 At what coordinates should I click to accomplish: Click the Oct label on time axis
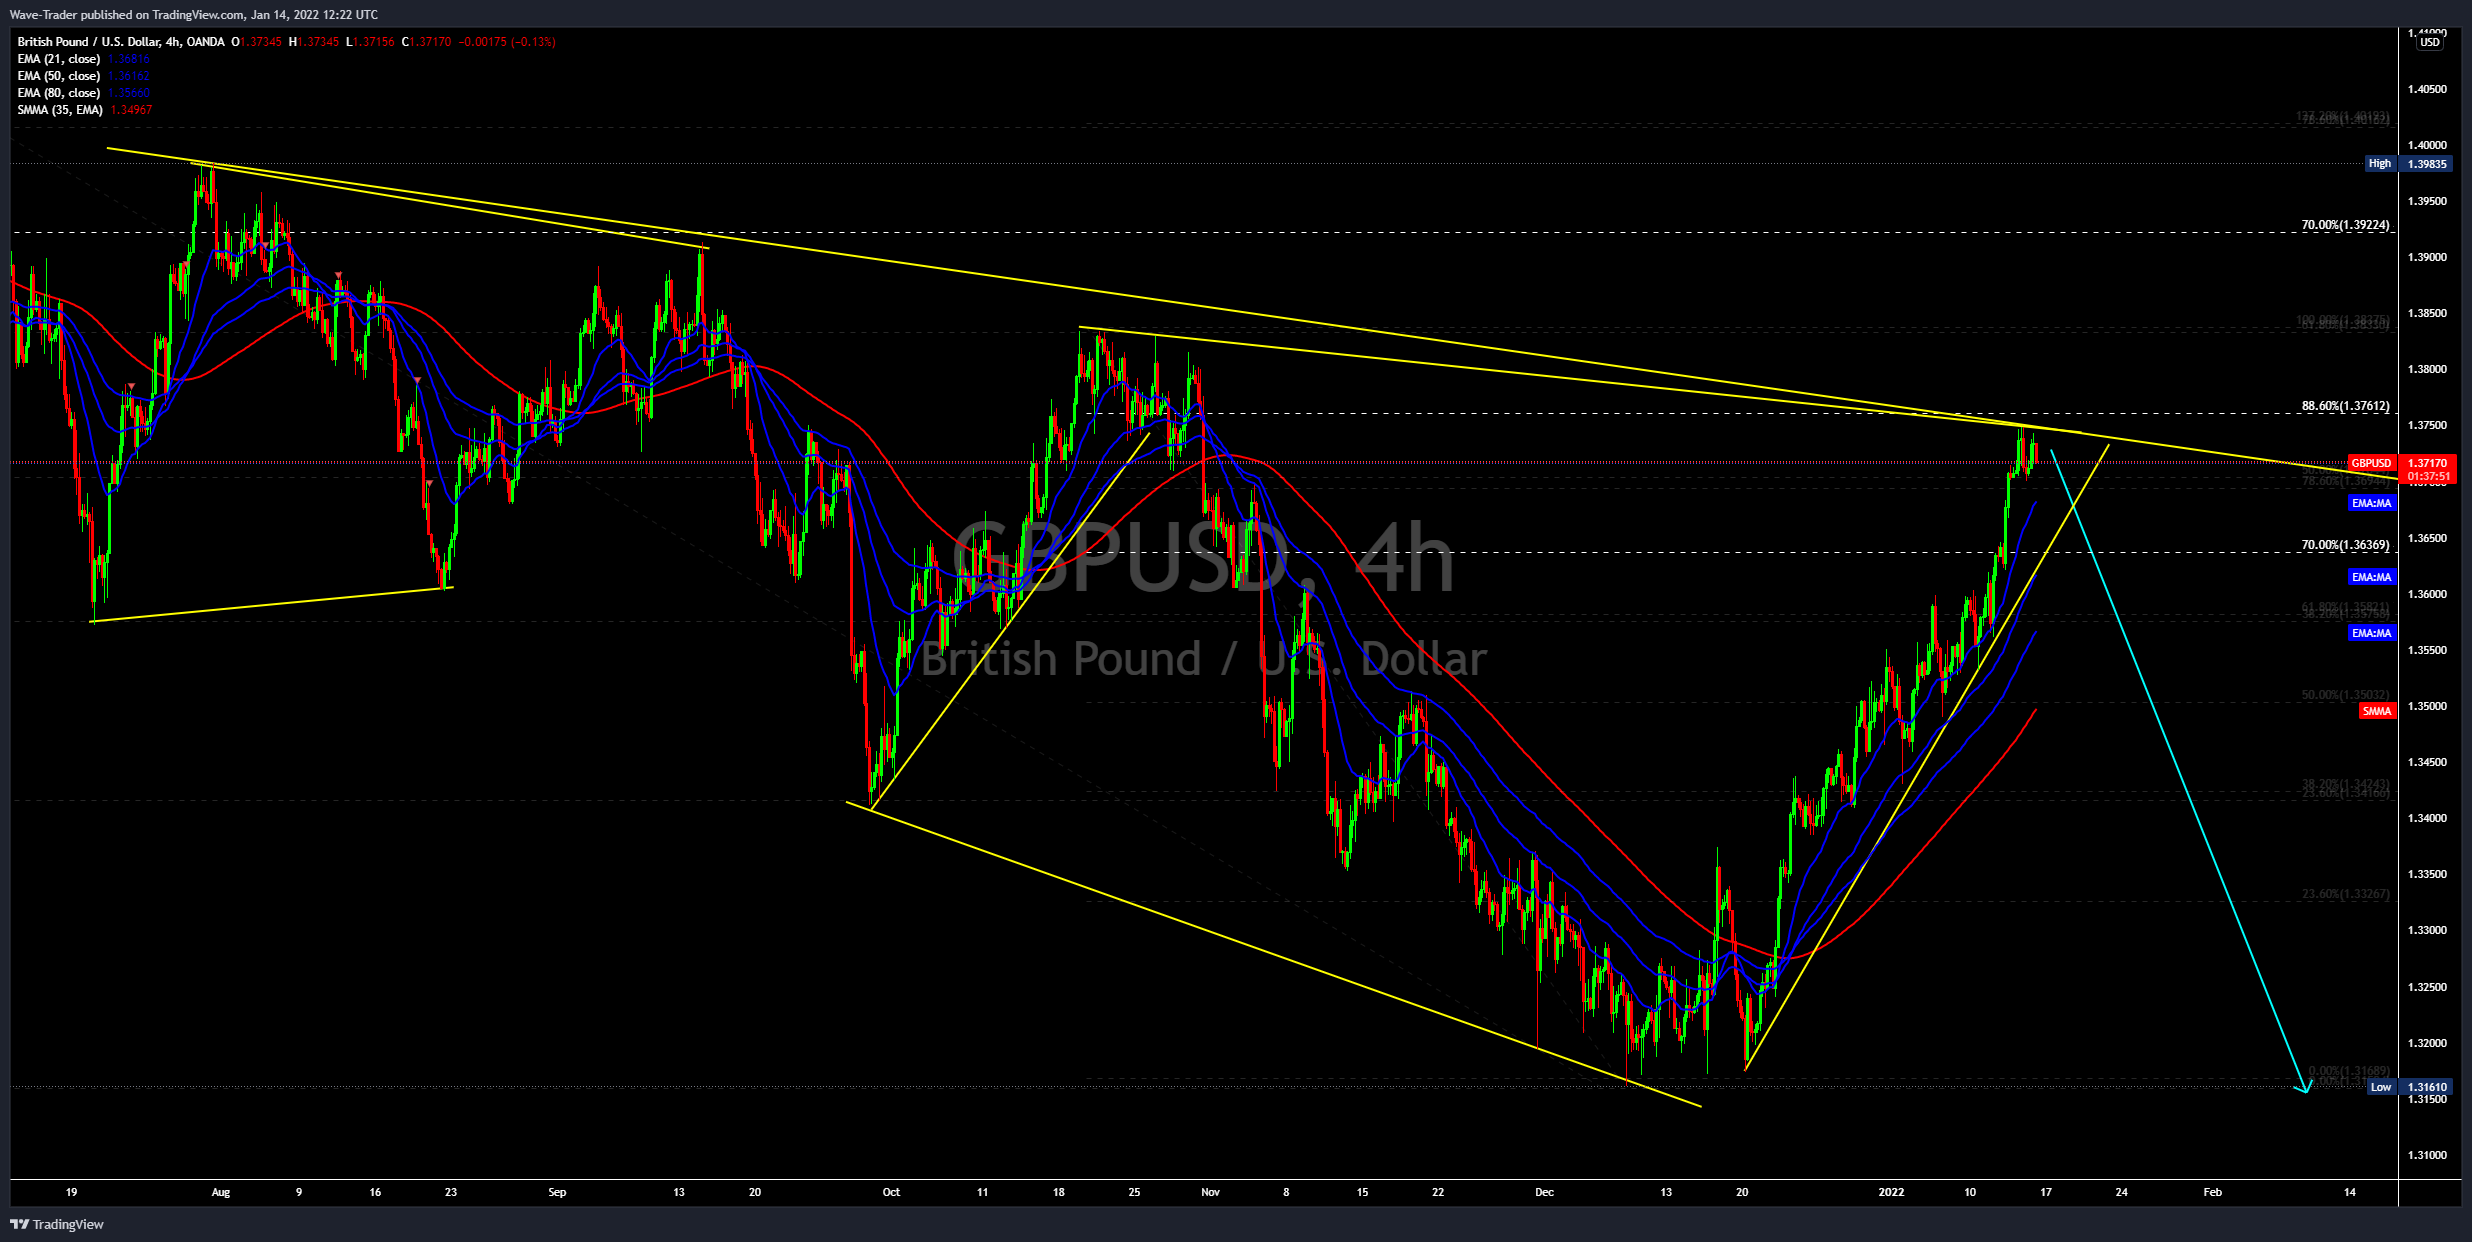click(x=891, y=1192)
